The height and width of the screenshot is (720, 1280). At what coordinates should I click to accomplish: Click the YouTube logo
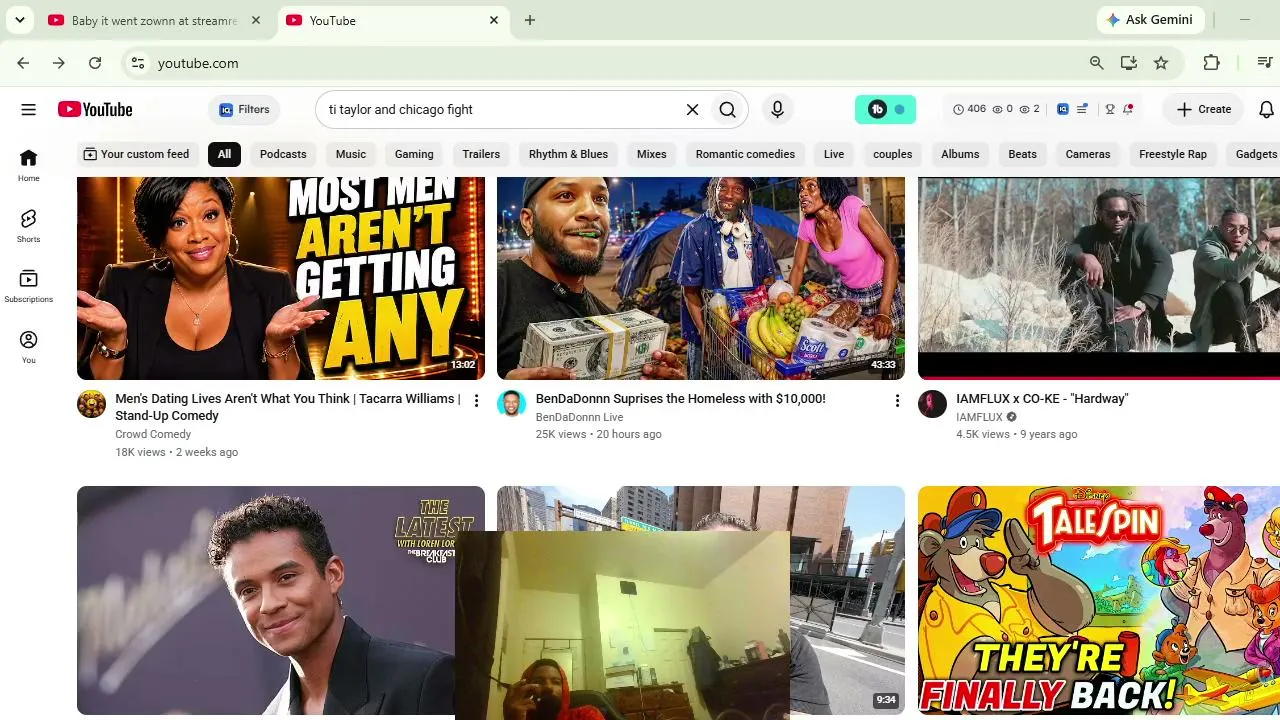pos(95,110)
